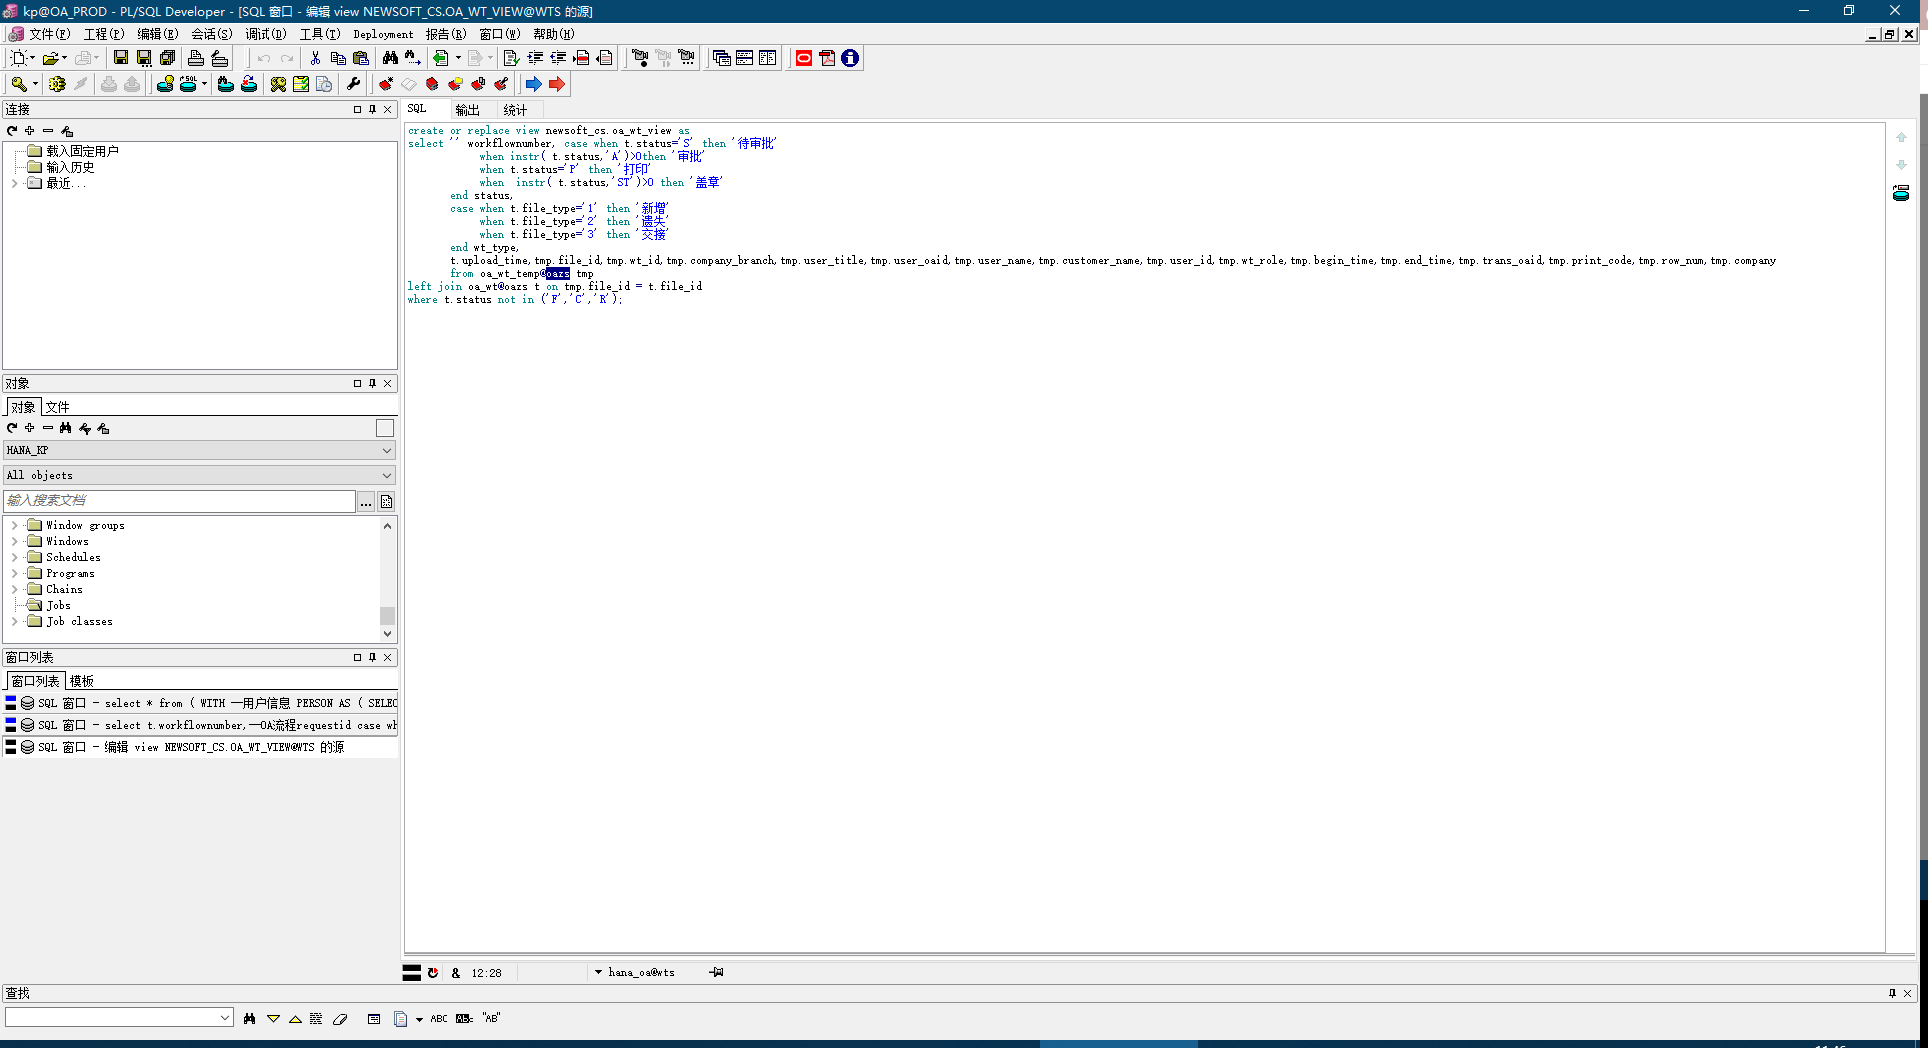Viewport: 1928px width, 1048px height.
Task: Click the Preferences wrench icon
Action: 353,84
